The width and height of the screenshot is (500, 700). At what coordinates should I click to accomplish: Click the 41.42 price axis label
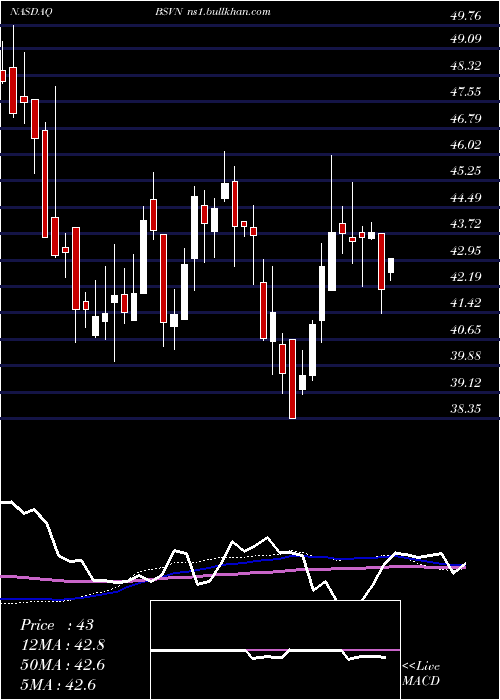[x=466, y=303]
